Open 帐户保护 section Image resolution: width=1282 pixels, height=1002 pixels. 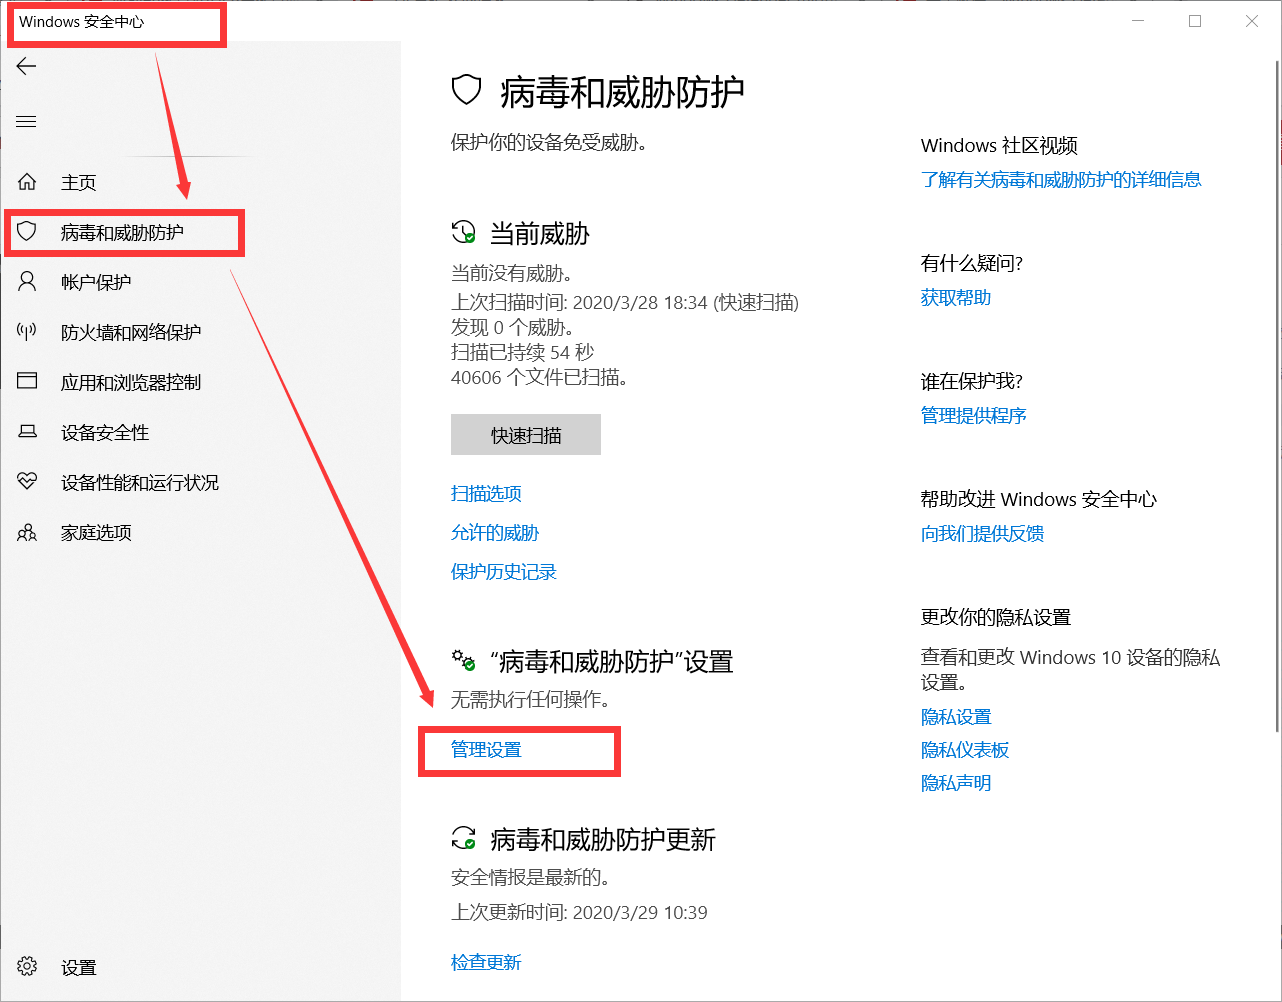tap(96, 282)
